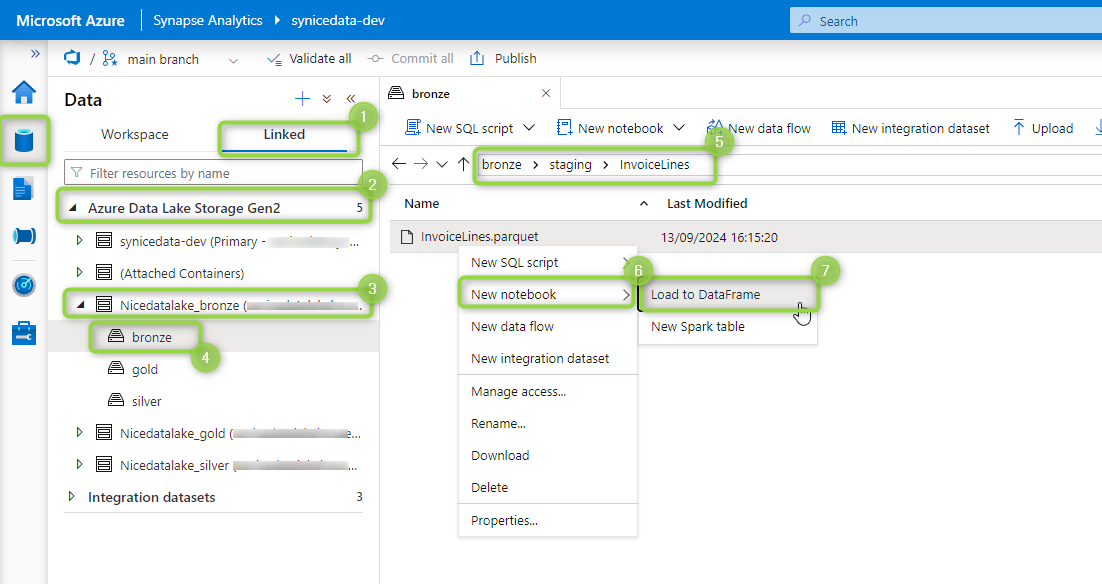Click the Azure DevOps repo icon
This screenshot has width=1102, height=584.
coord(72,58)
